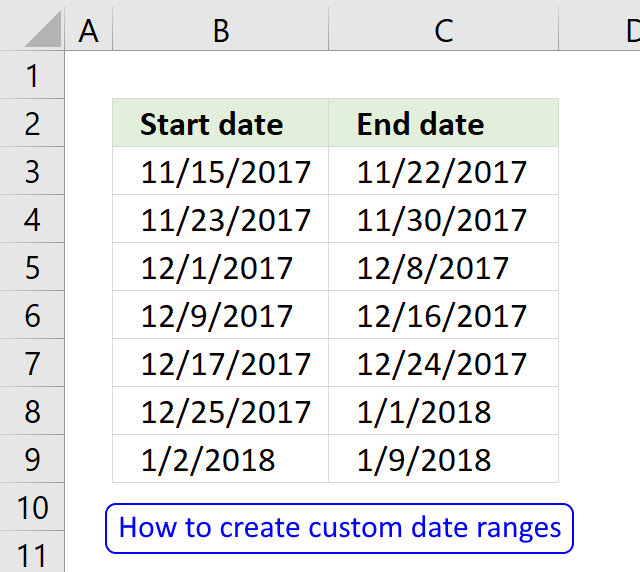Viewport: 640px width, 572px height.
Task: Select column B header
Action: click(221, 32)
